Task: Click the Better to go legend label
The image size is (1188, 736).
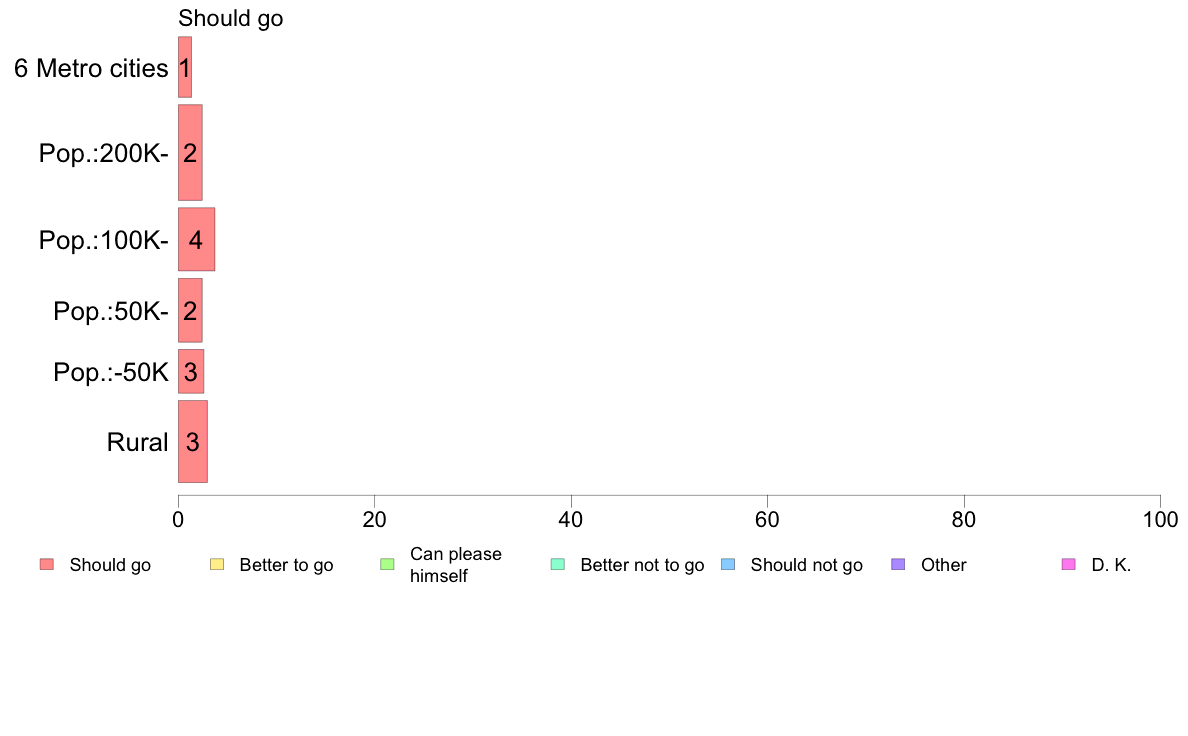Action: [x=286, y=565]
